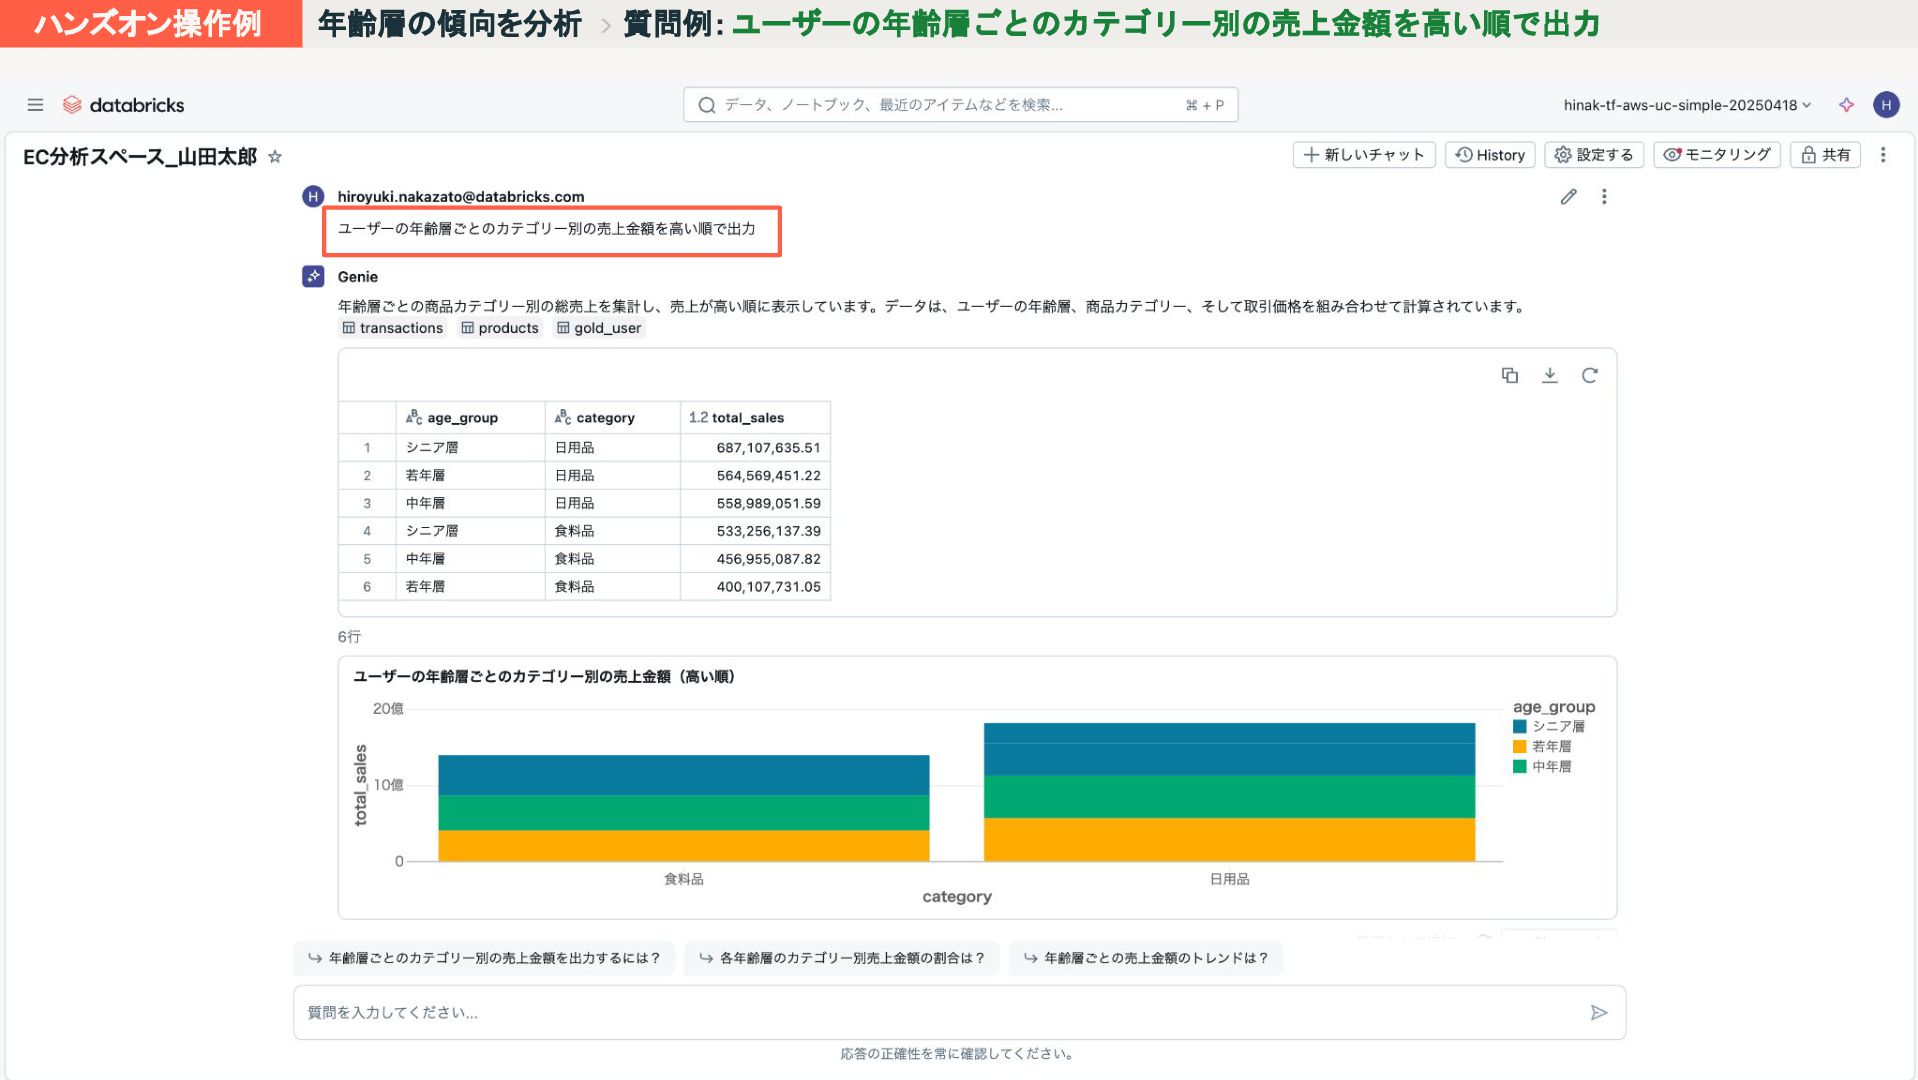Open the hamburger sidebar menu
The width and height of the screenshot is (1918, 1080).
[35, 105]
